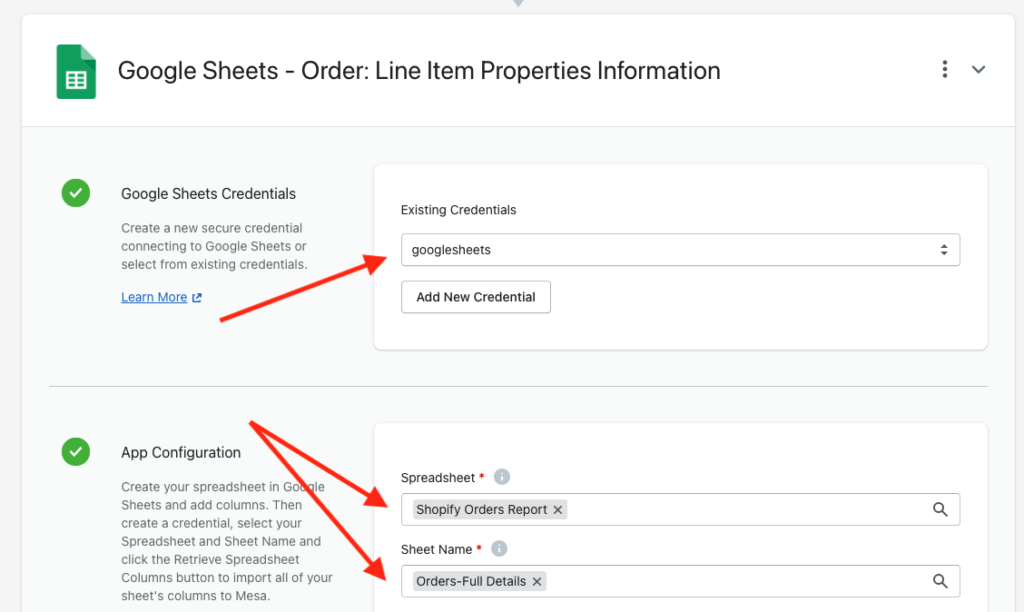Click the 'Google Sheets Credentials' heading
This screenshot has height=612, width=1024.
click(208, 194)
